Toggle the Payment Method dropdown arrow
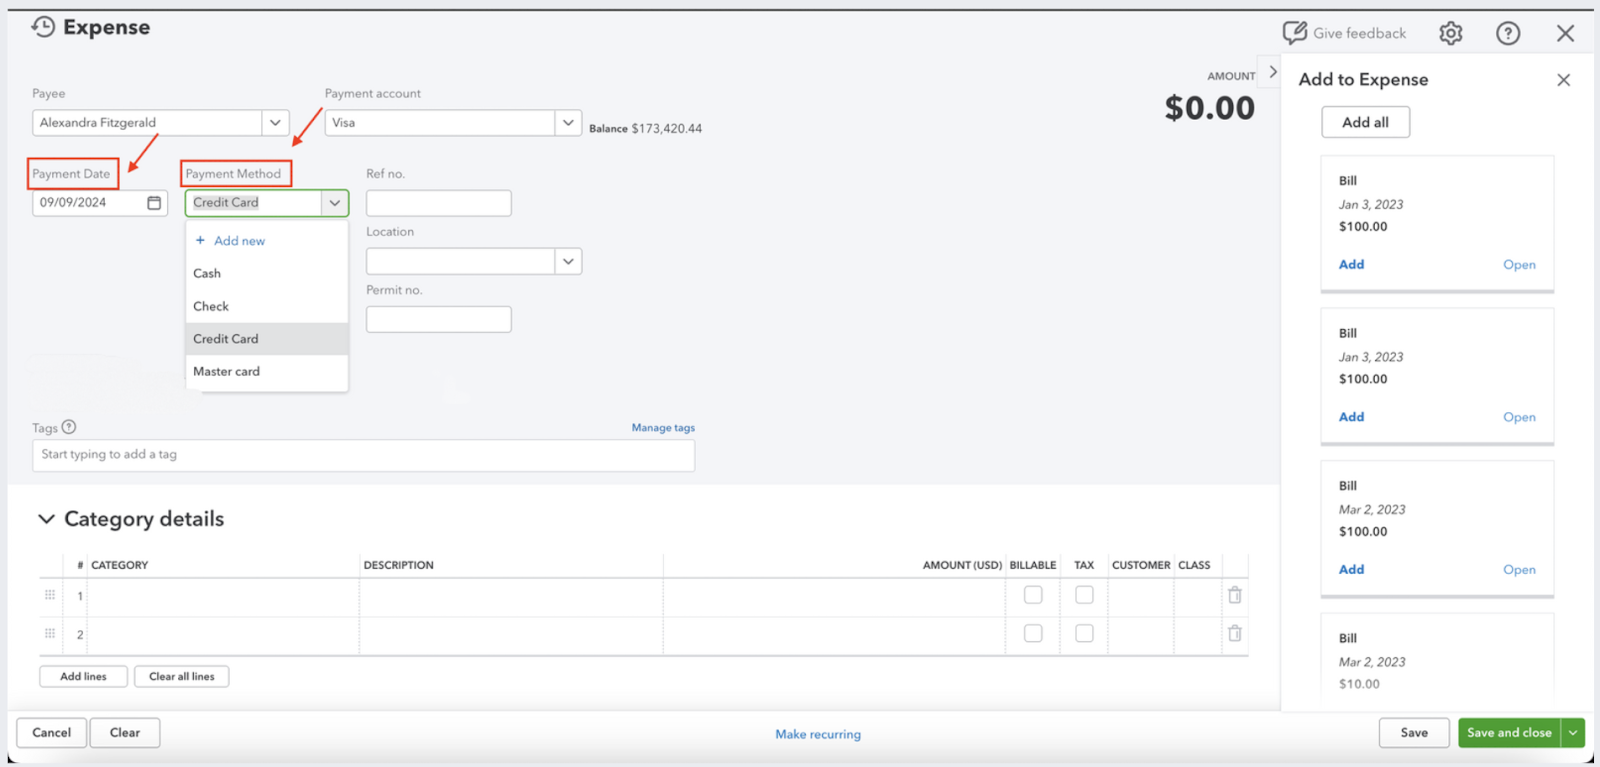This screenshot has width=1600, height=767. coord(335,203)
